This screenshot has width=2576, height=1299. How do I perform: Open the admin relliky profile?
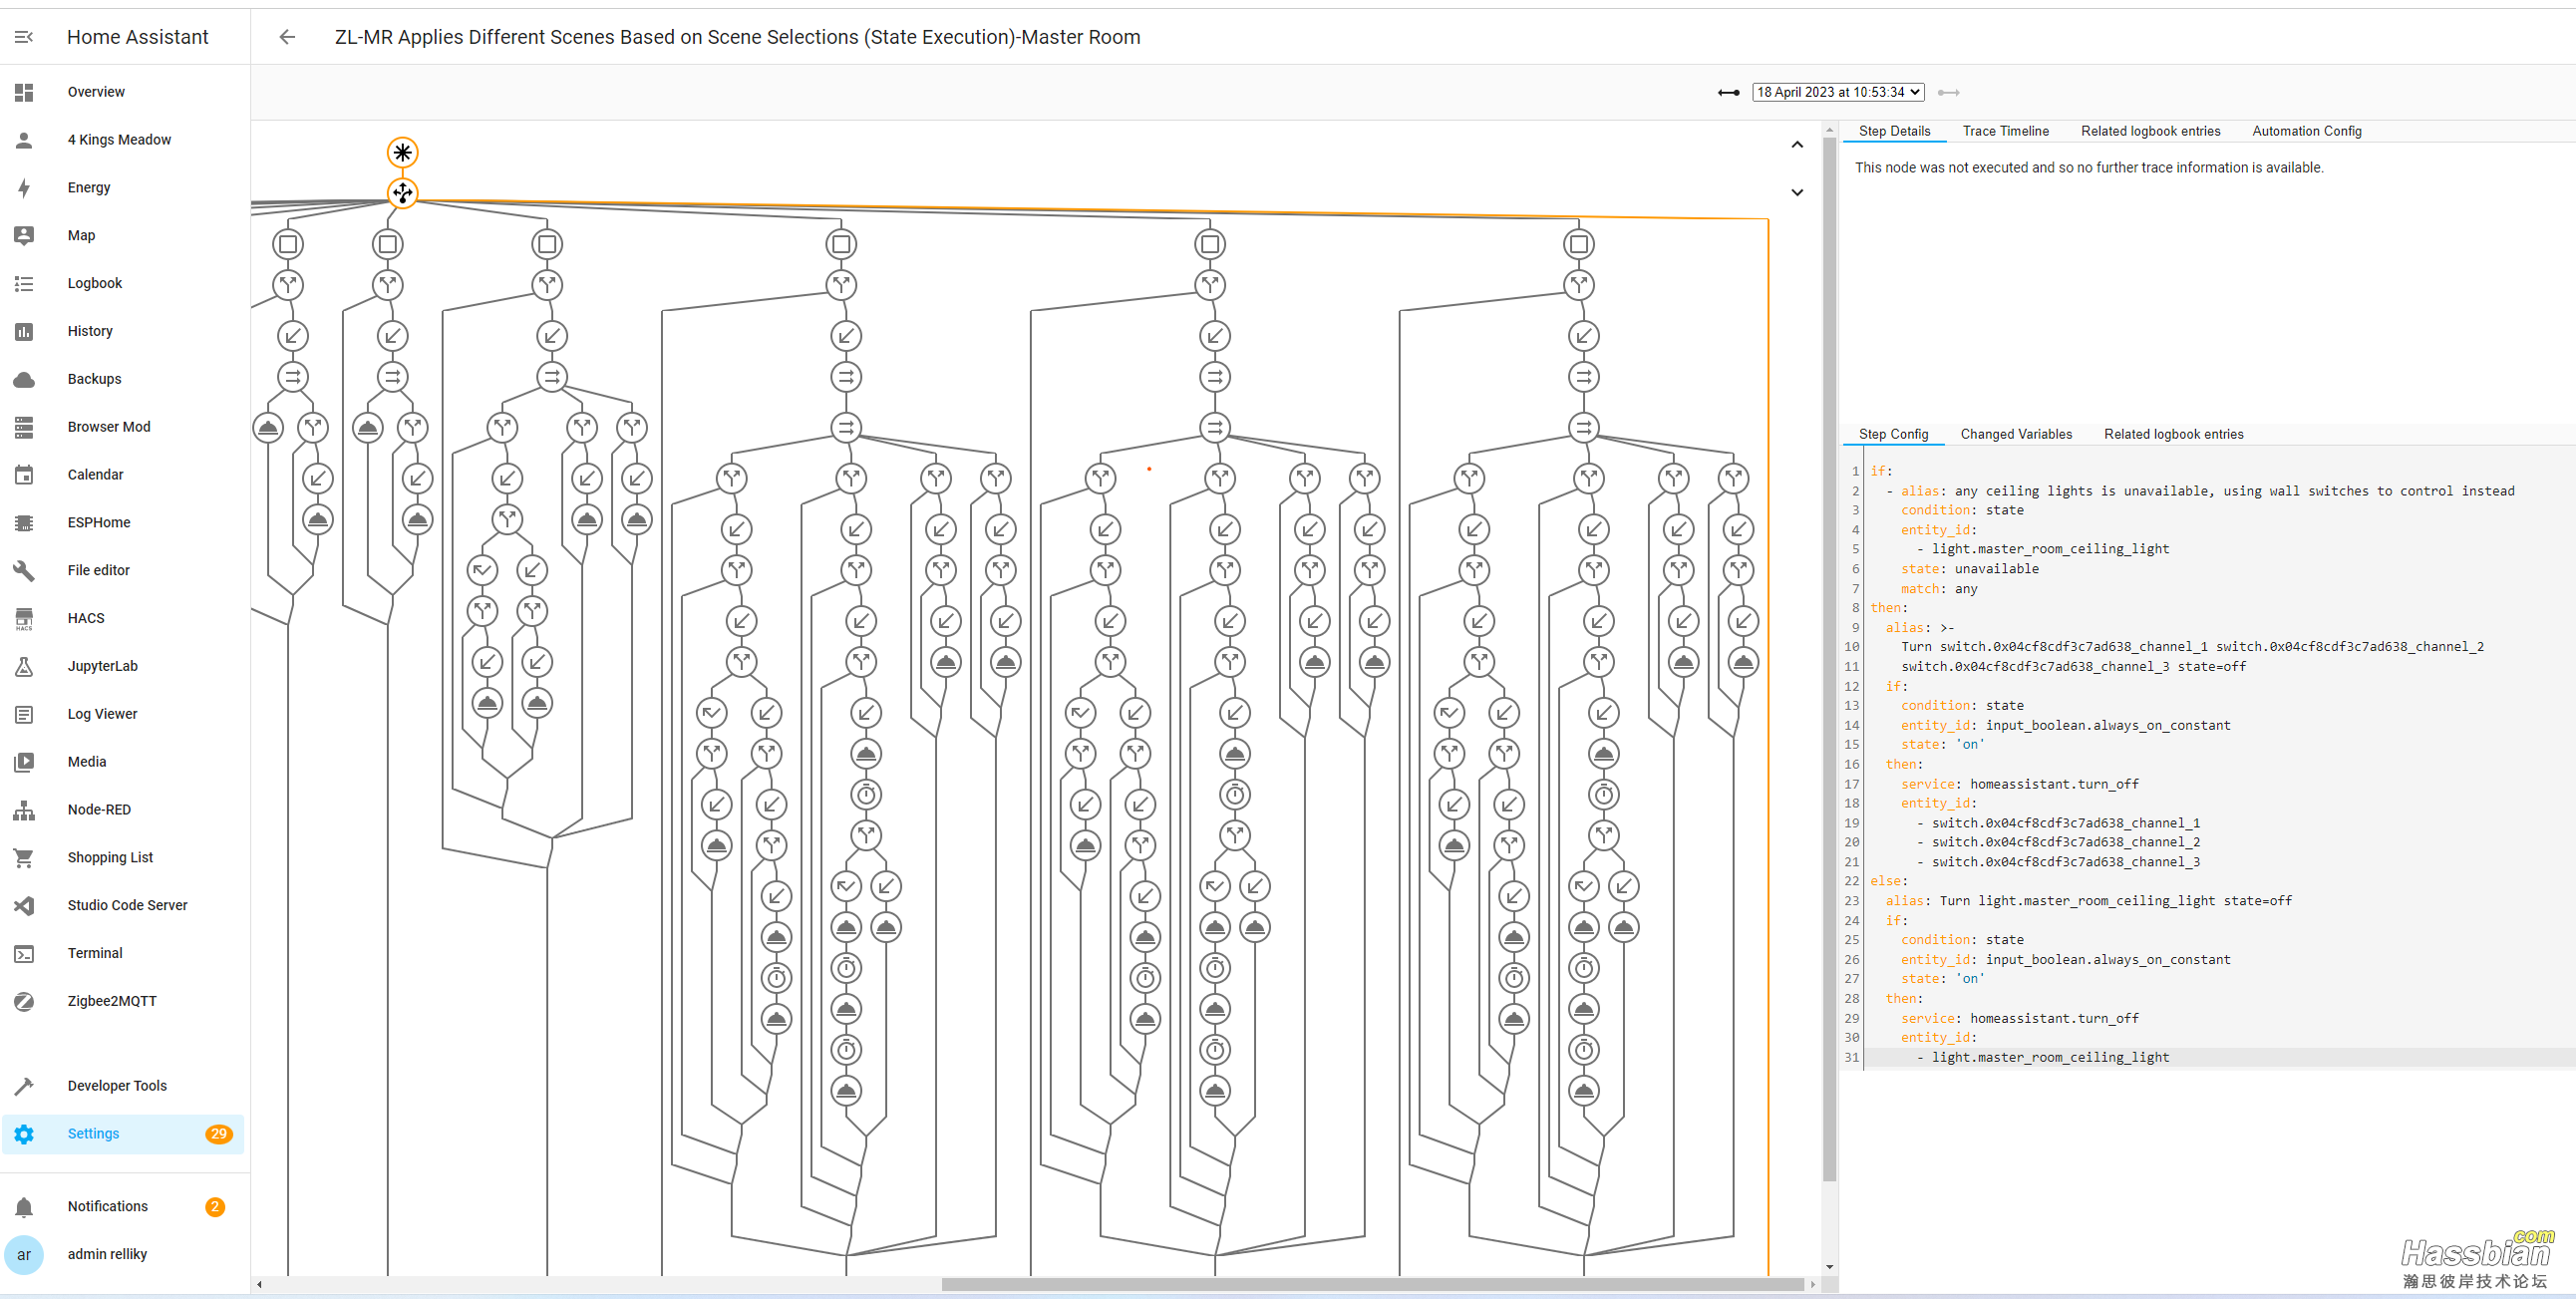coord(123,1255)
